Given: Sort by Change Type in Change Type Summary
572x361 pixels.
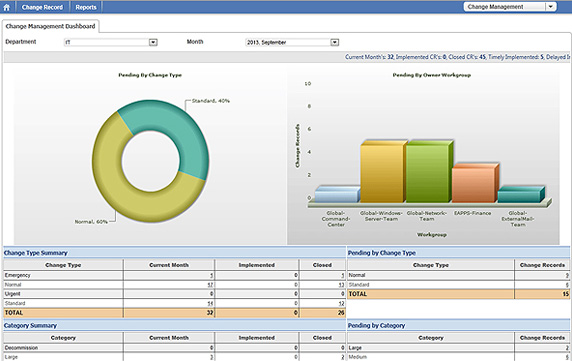Looking at the screenshot, I should coord(63,265).
